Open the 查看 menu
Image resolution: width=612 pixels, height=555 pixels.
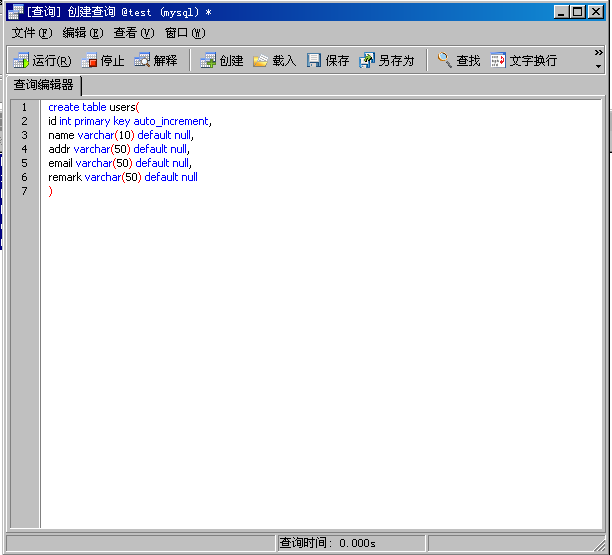click(134, 33)
